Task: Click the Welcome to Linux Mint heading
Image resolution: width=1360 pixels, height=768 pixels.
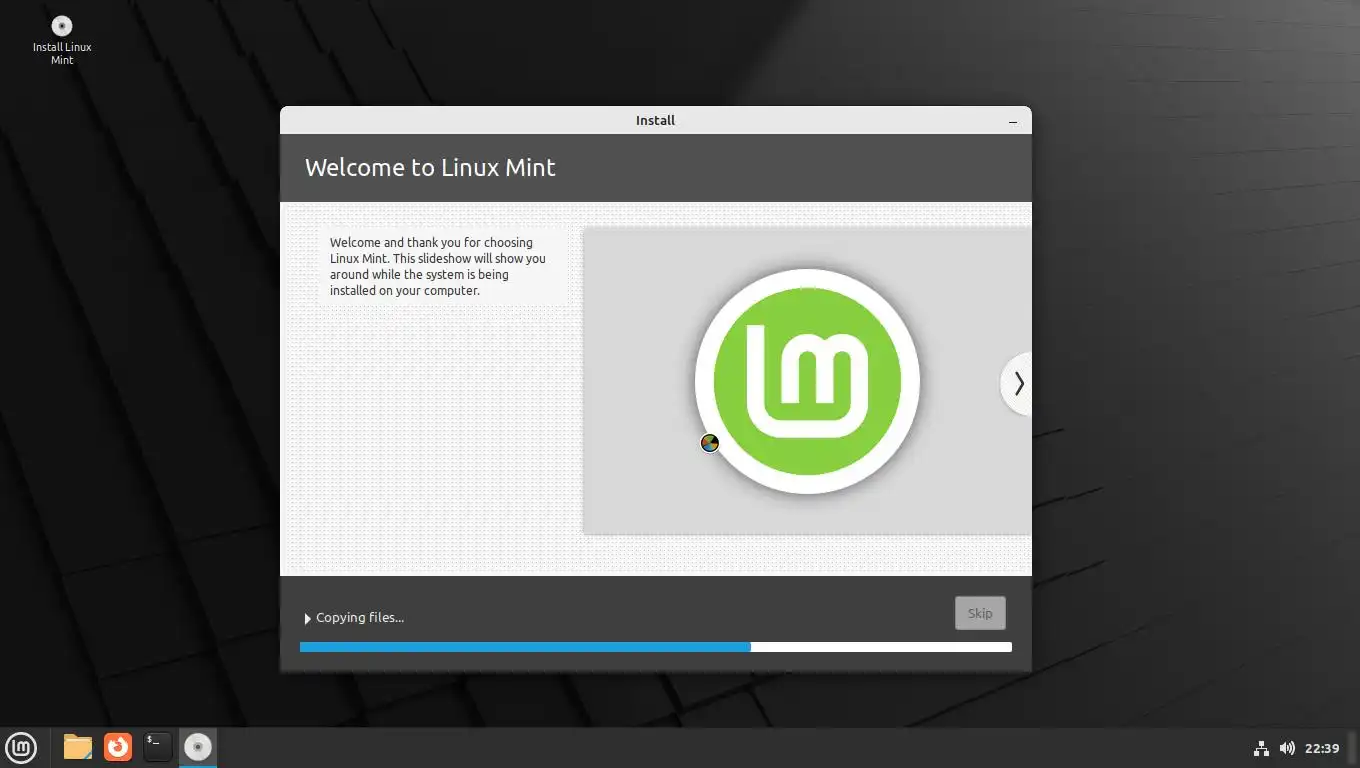Action: 430,167
